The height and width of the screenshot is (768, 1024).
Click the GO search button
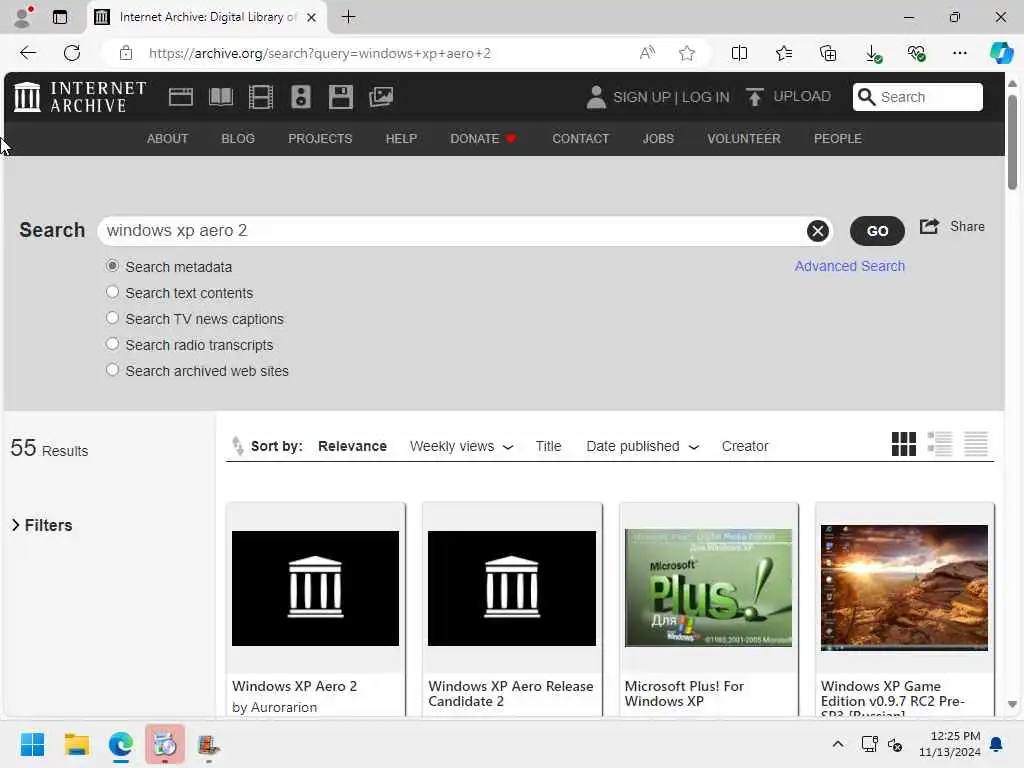pyautogui.click(x=877, y=231)
